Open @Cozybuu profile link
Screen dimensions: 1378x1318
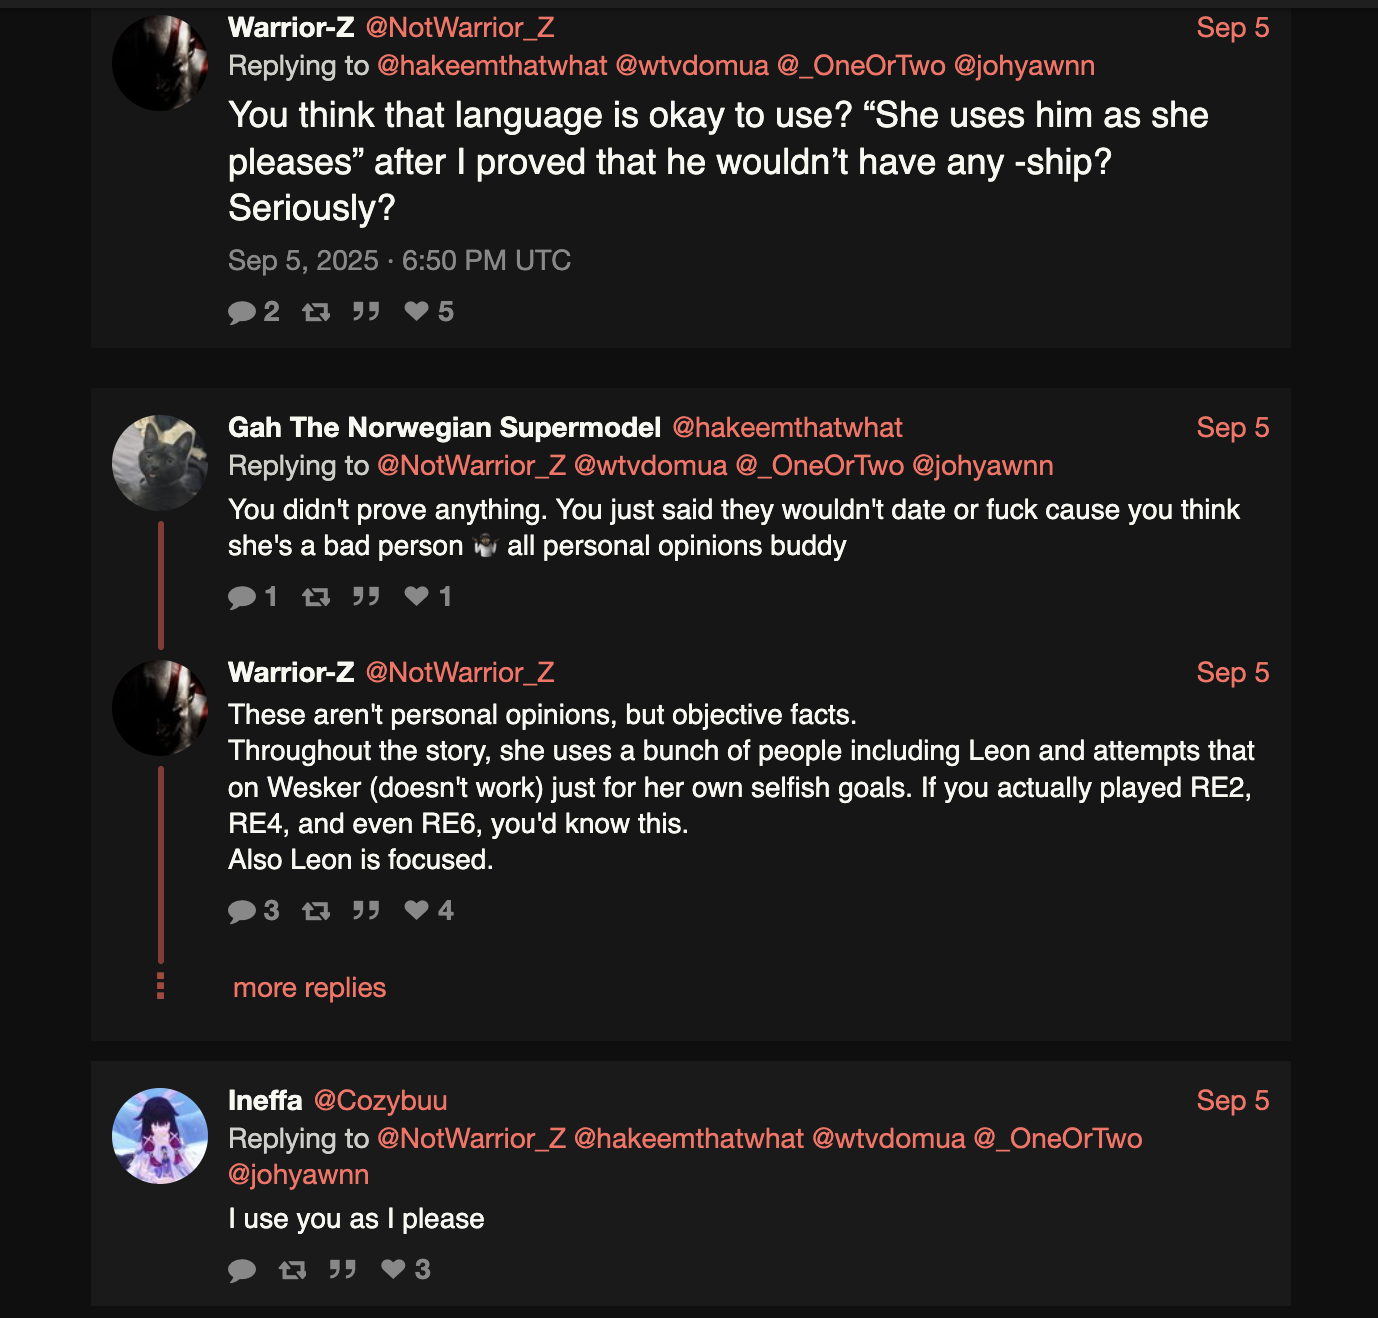pyautogui.click(x=380, y=1100)
